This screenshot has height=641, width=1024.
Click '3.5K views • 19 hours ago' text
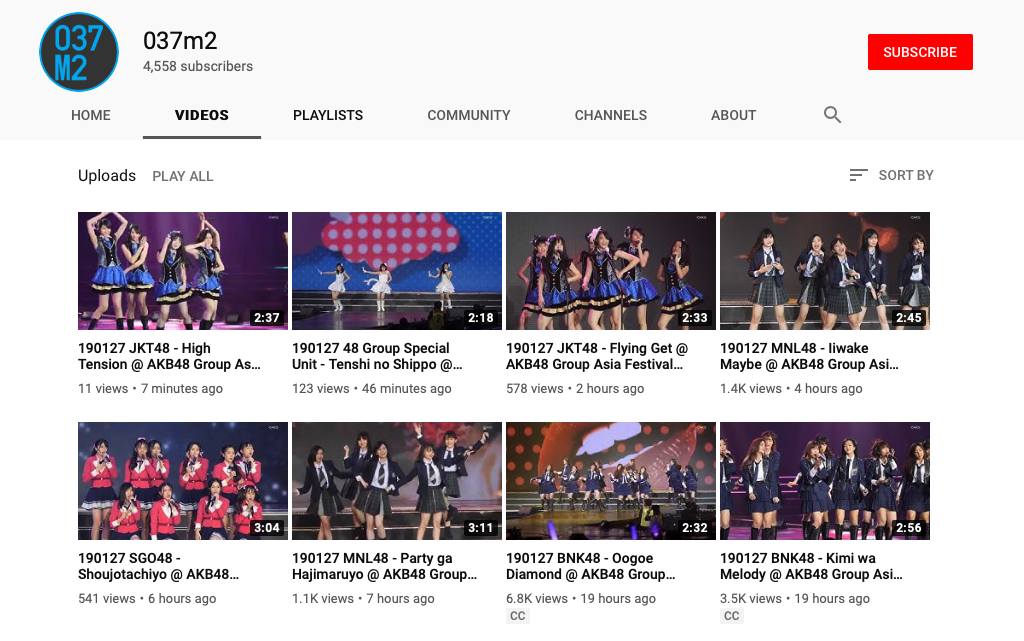(795, 599)
